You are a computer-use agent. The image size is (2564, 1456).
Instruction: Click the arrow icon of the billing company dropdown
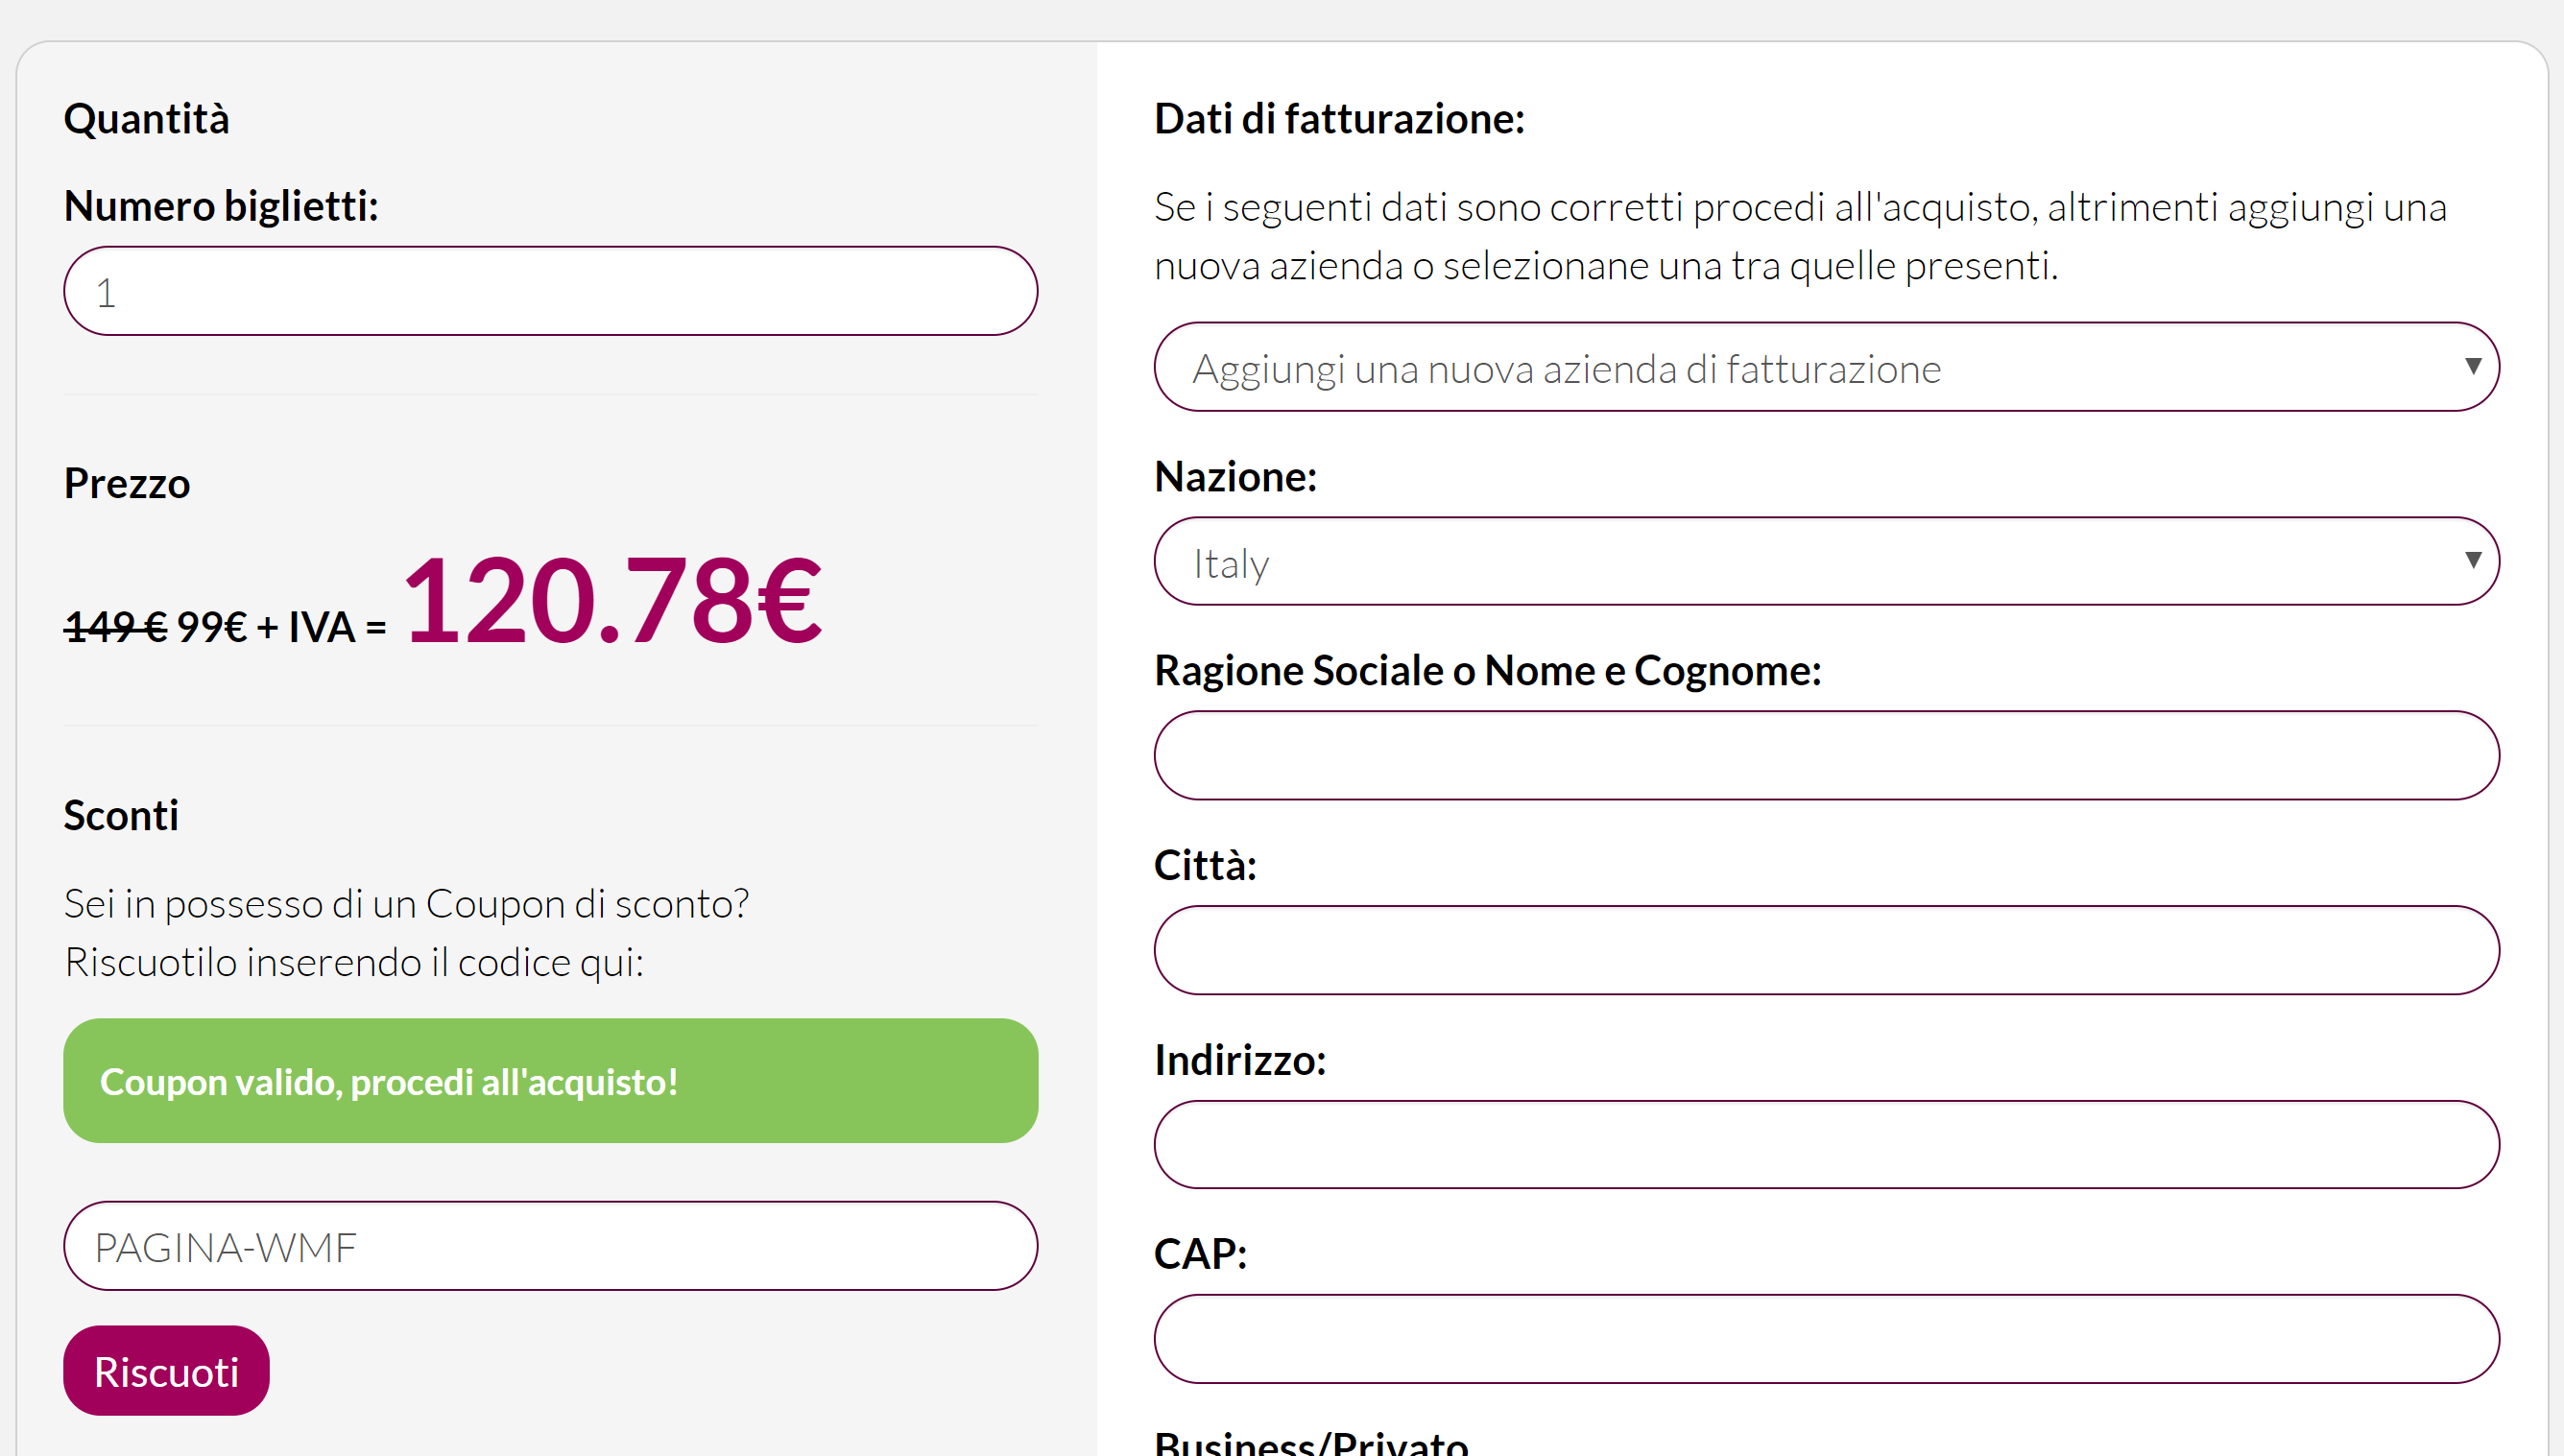(2472, 366)
